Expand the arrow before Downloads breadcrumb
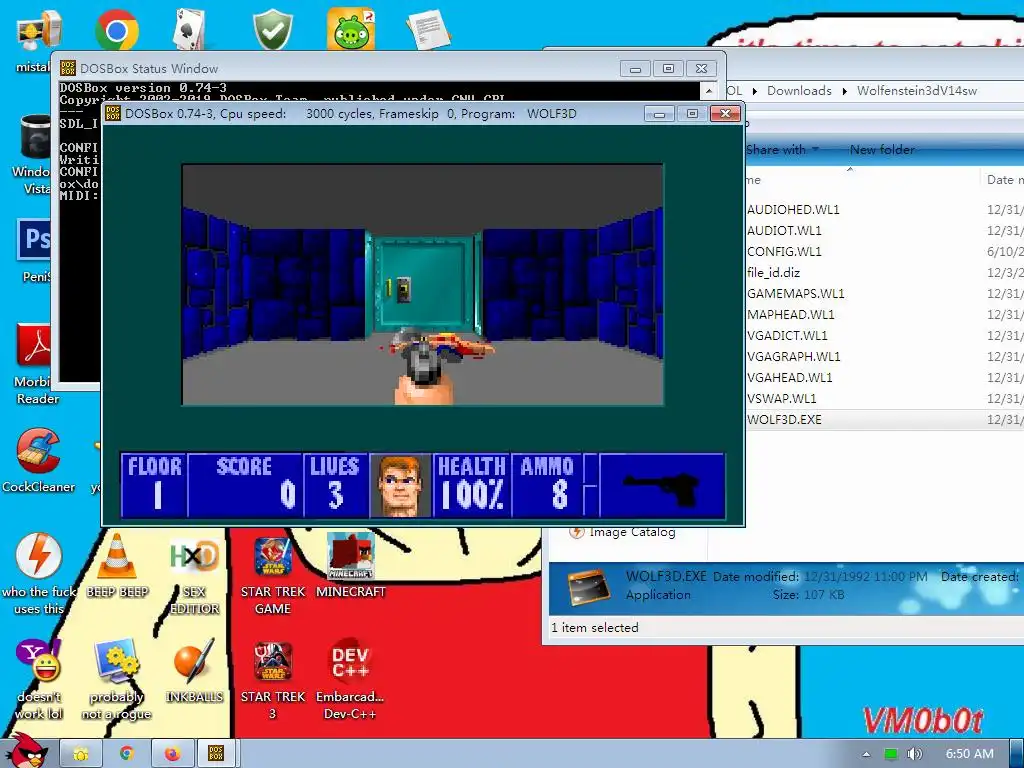Screen dimensions: 1024x768 755,91
